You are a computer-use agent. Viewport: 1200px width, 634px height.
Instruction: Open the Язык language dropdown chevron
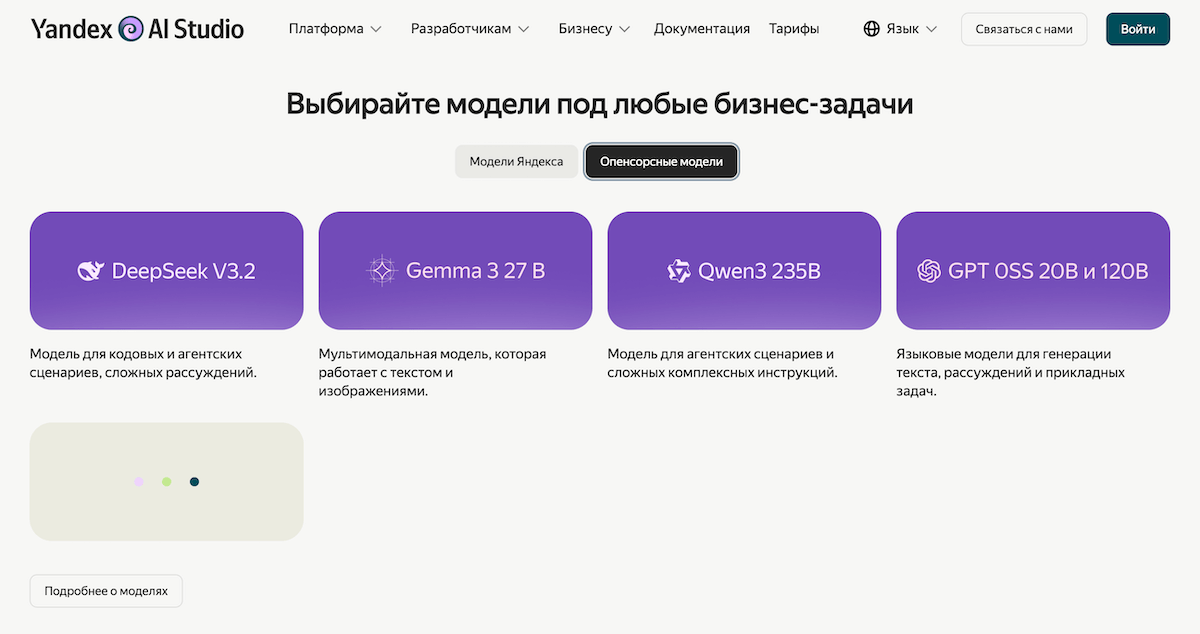point(931,29)
